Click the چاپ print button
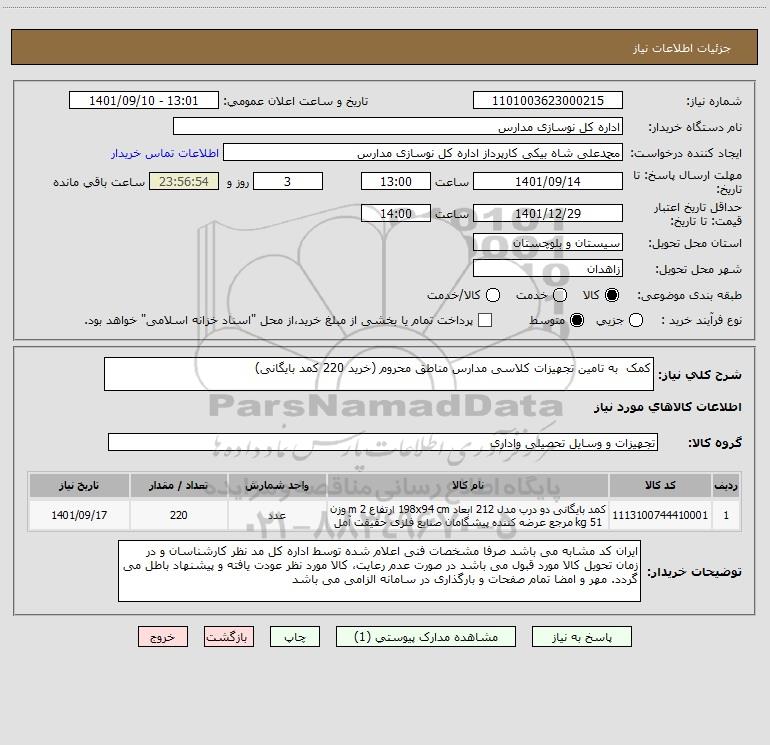Viewport: 770px width, 745px height. 295,636
